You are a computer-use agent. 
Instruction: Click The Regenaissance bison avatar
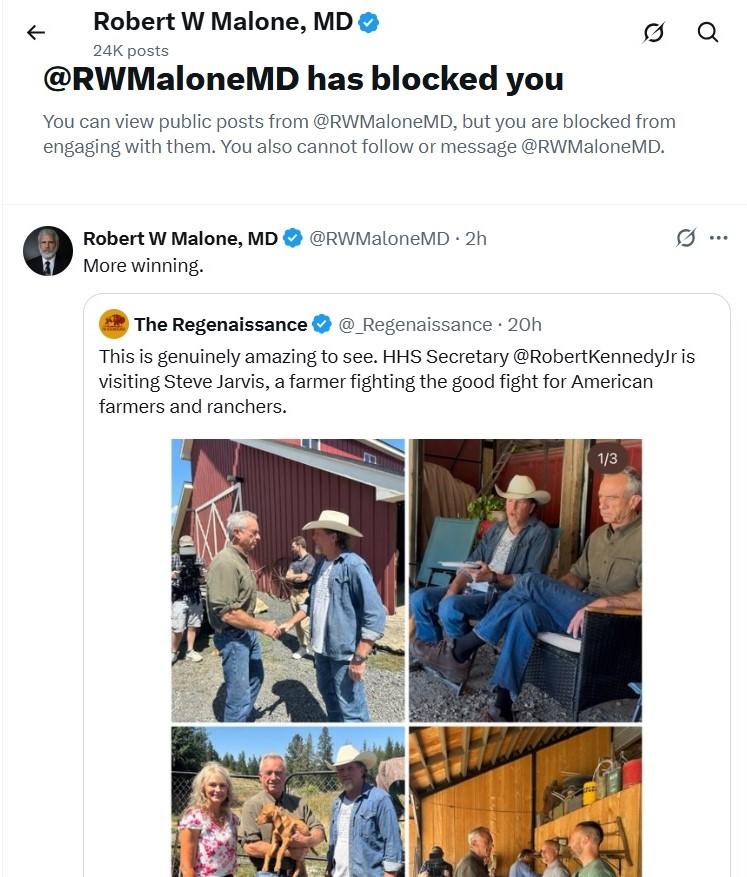pyautogui.click(x=114, y=324)
